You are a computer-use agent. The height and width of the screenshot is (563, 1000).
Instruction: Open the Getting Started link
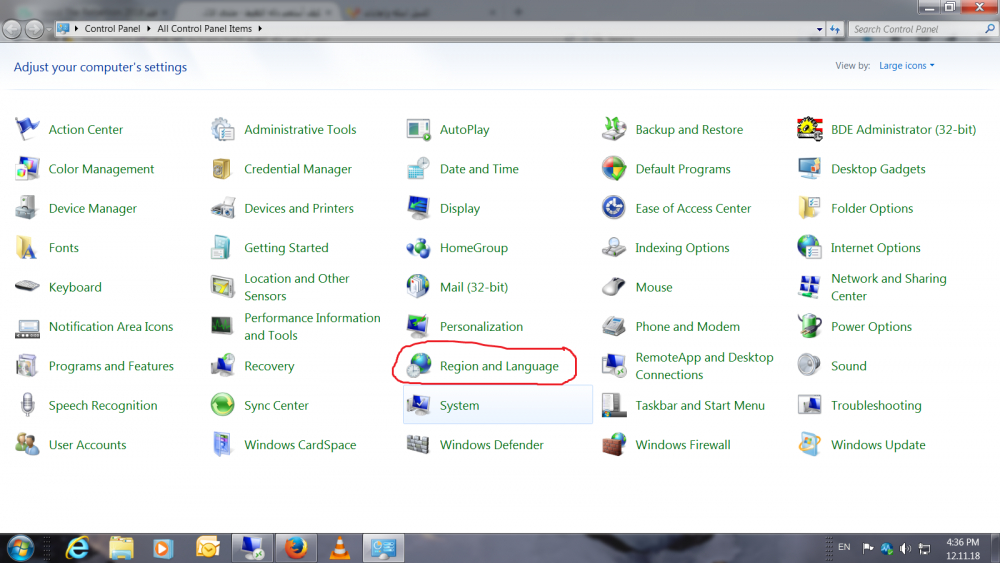[x=286, y=248]
